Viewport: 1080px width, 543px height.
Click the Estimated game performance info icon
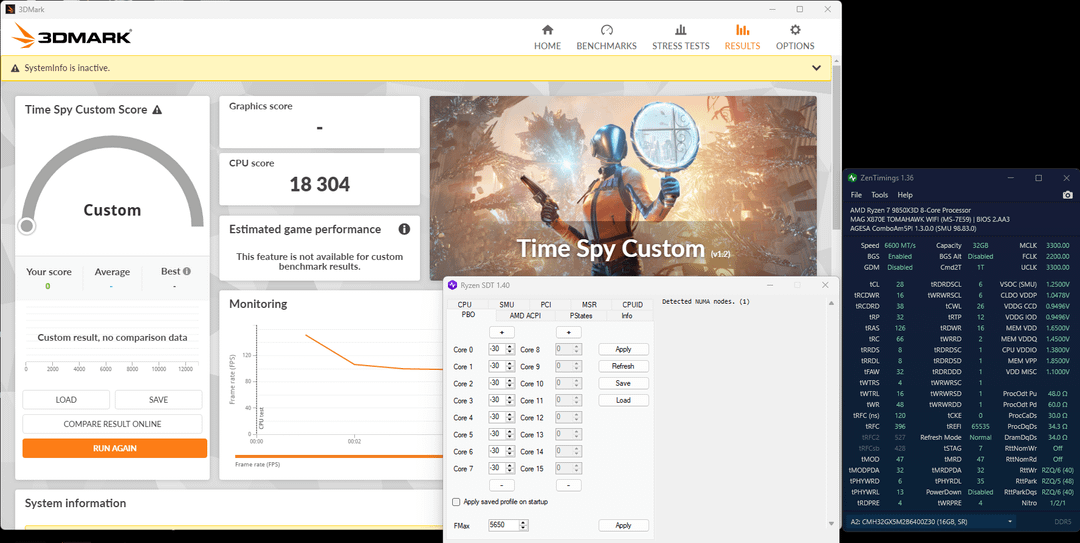[404, 229]
